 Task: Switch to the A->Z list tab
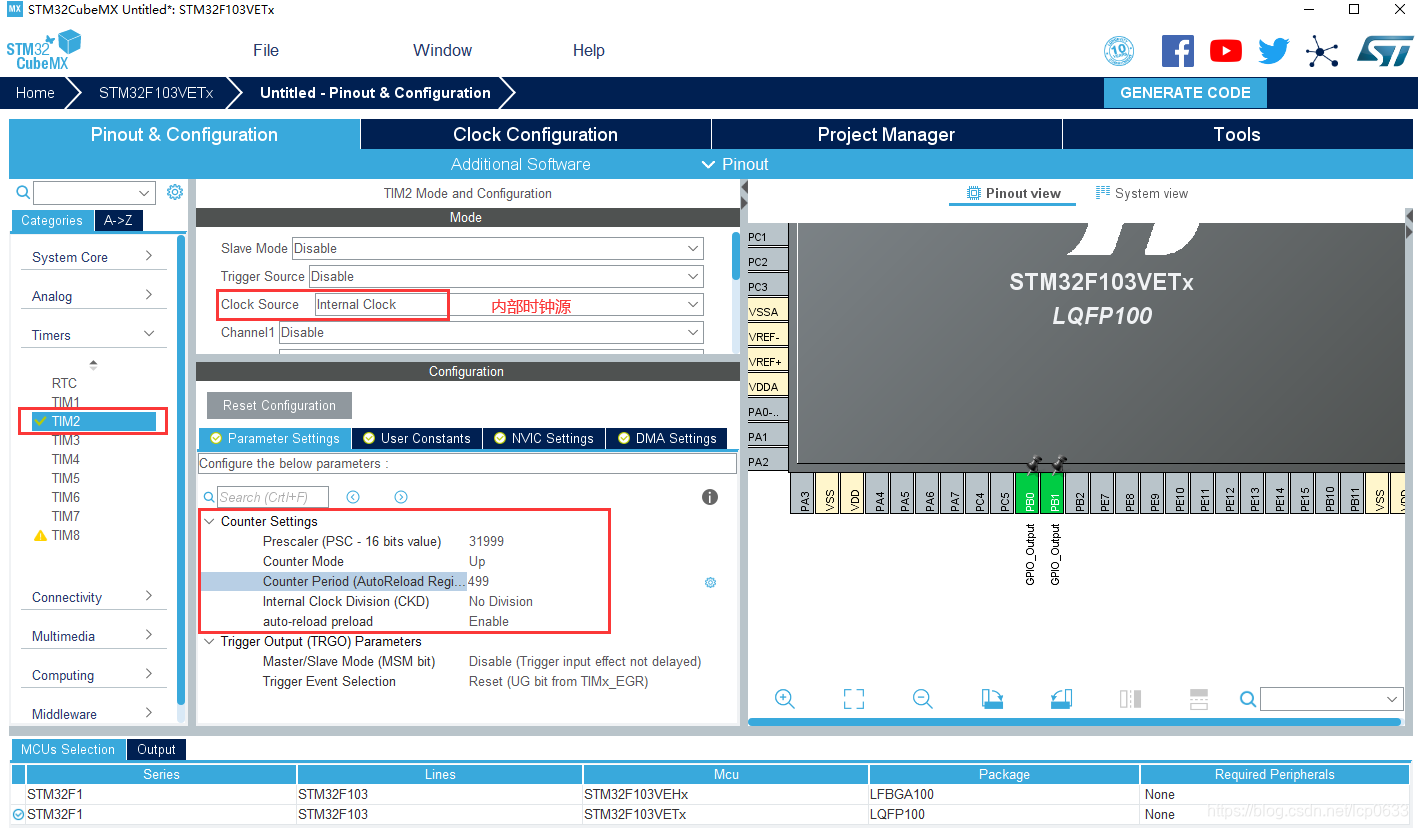click(x=118, y=220)
